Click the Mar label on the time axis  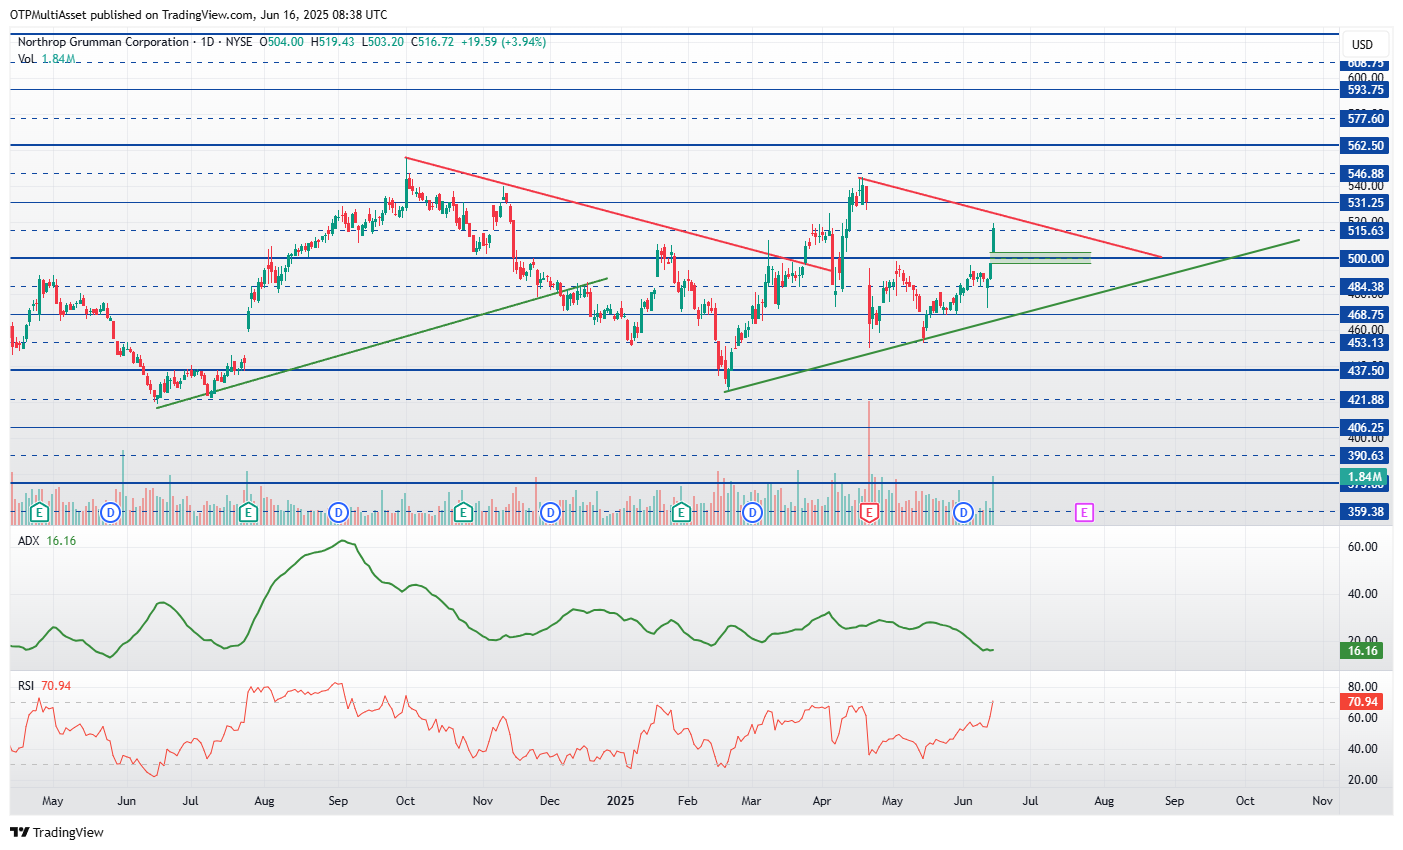coord(751,801)
